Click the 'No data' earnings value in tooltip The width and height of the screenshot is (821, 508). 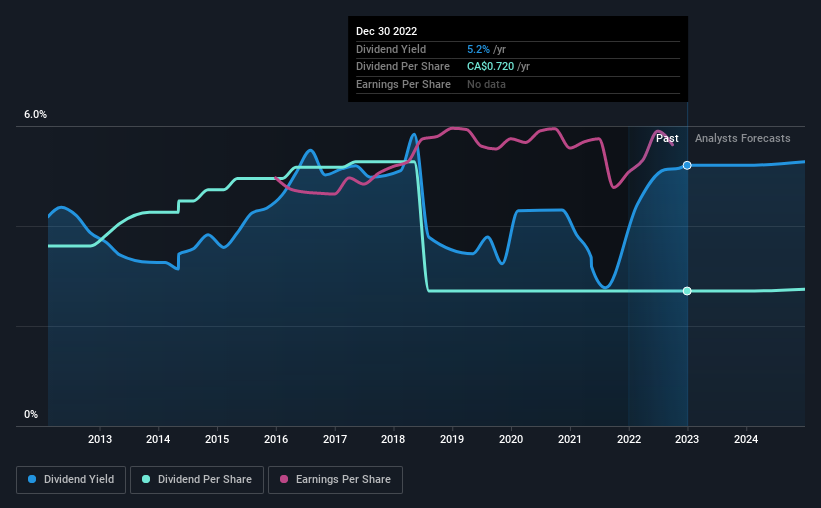pos(486,84)
